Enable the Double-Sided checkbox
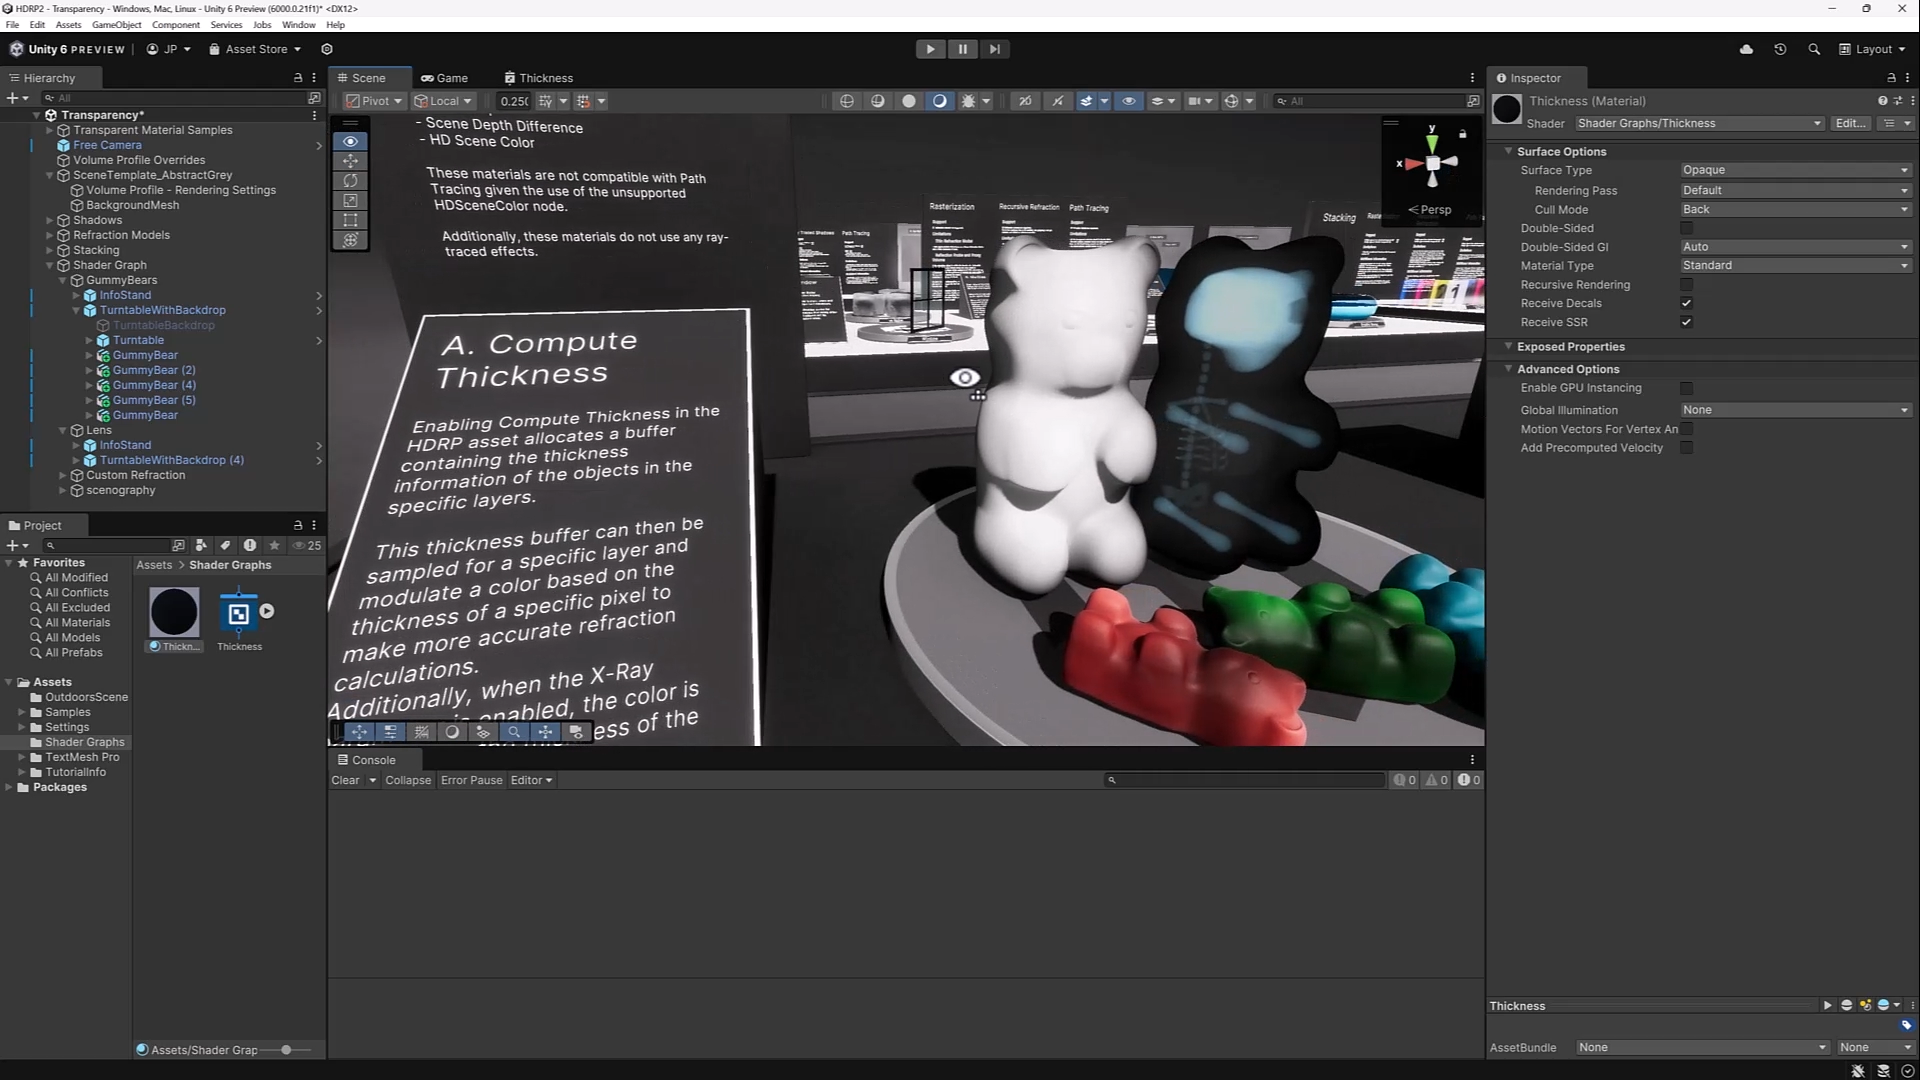The image size is (1920, 1080). point(1687,228)
